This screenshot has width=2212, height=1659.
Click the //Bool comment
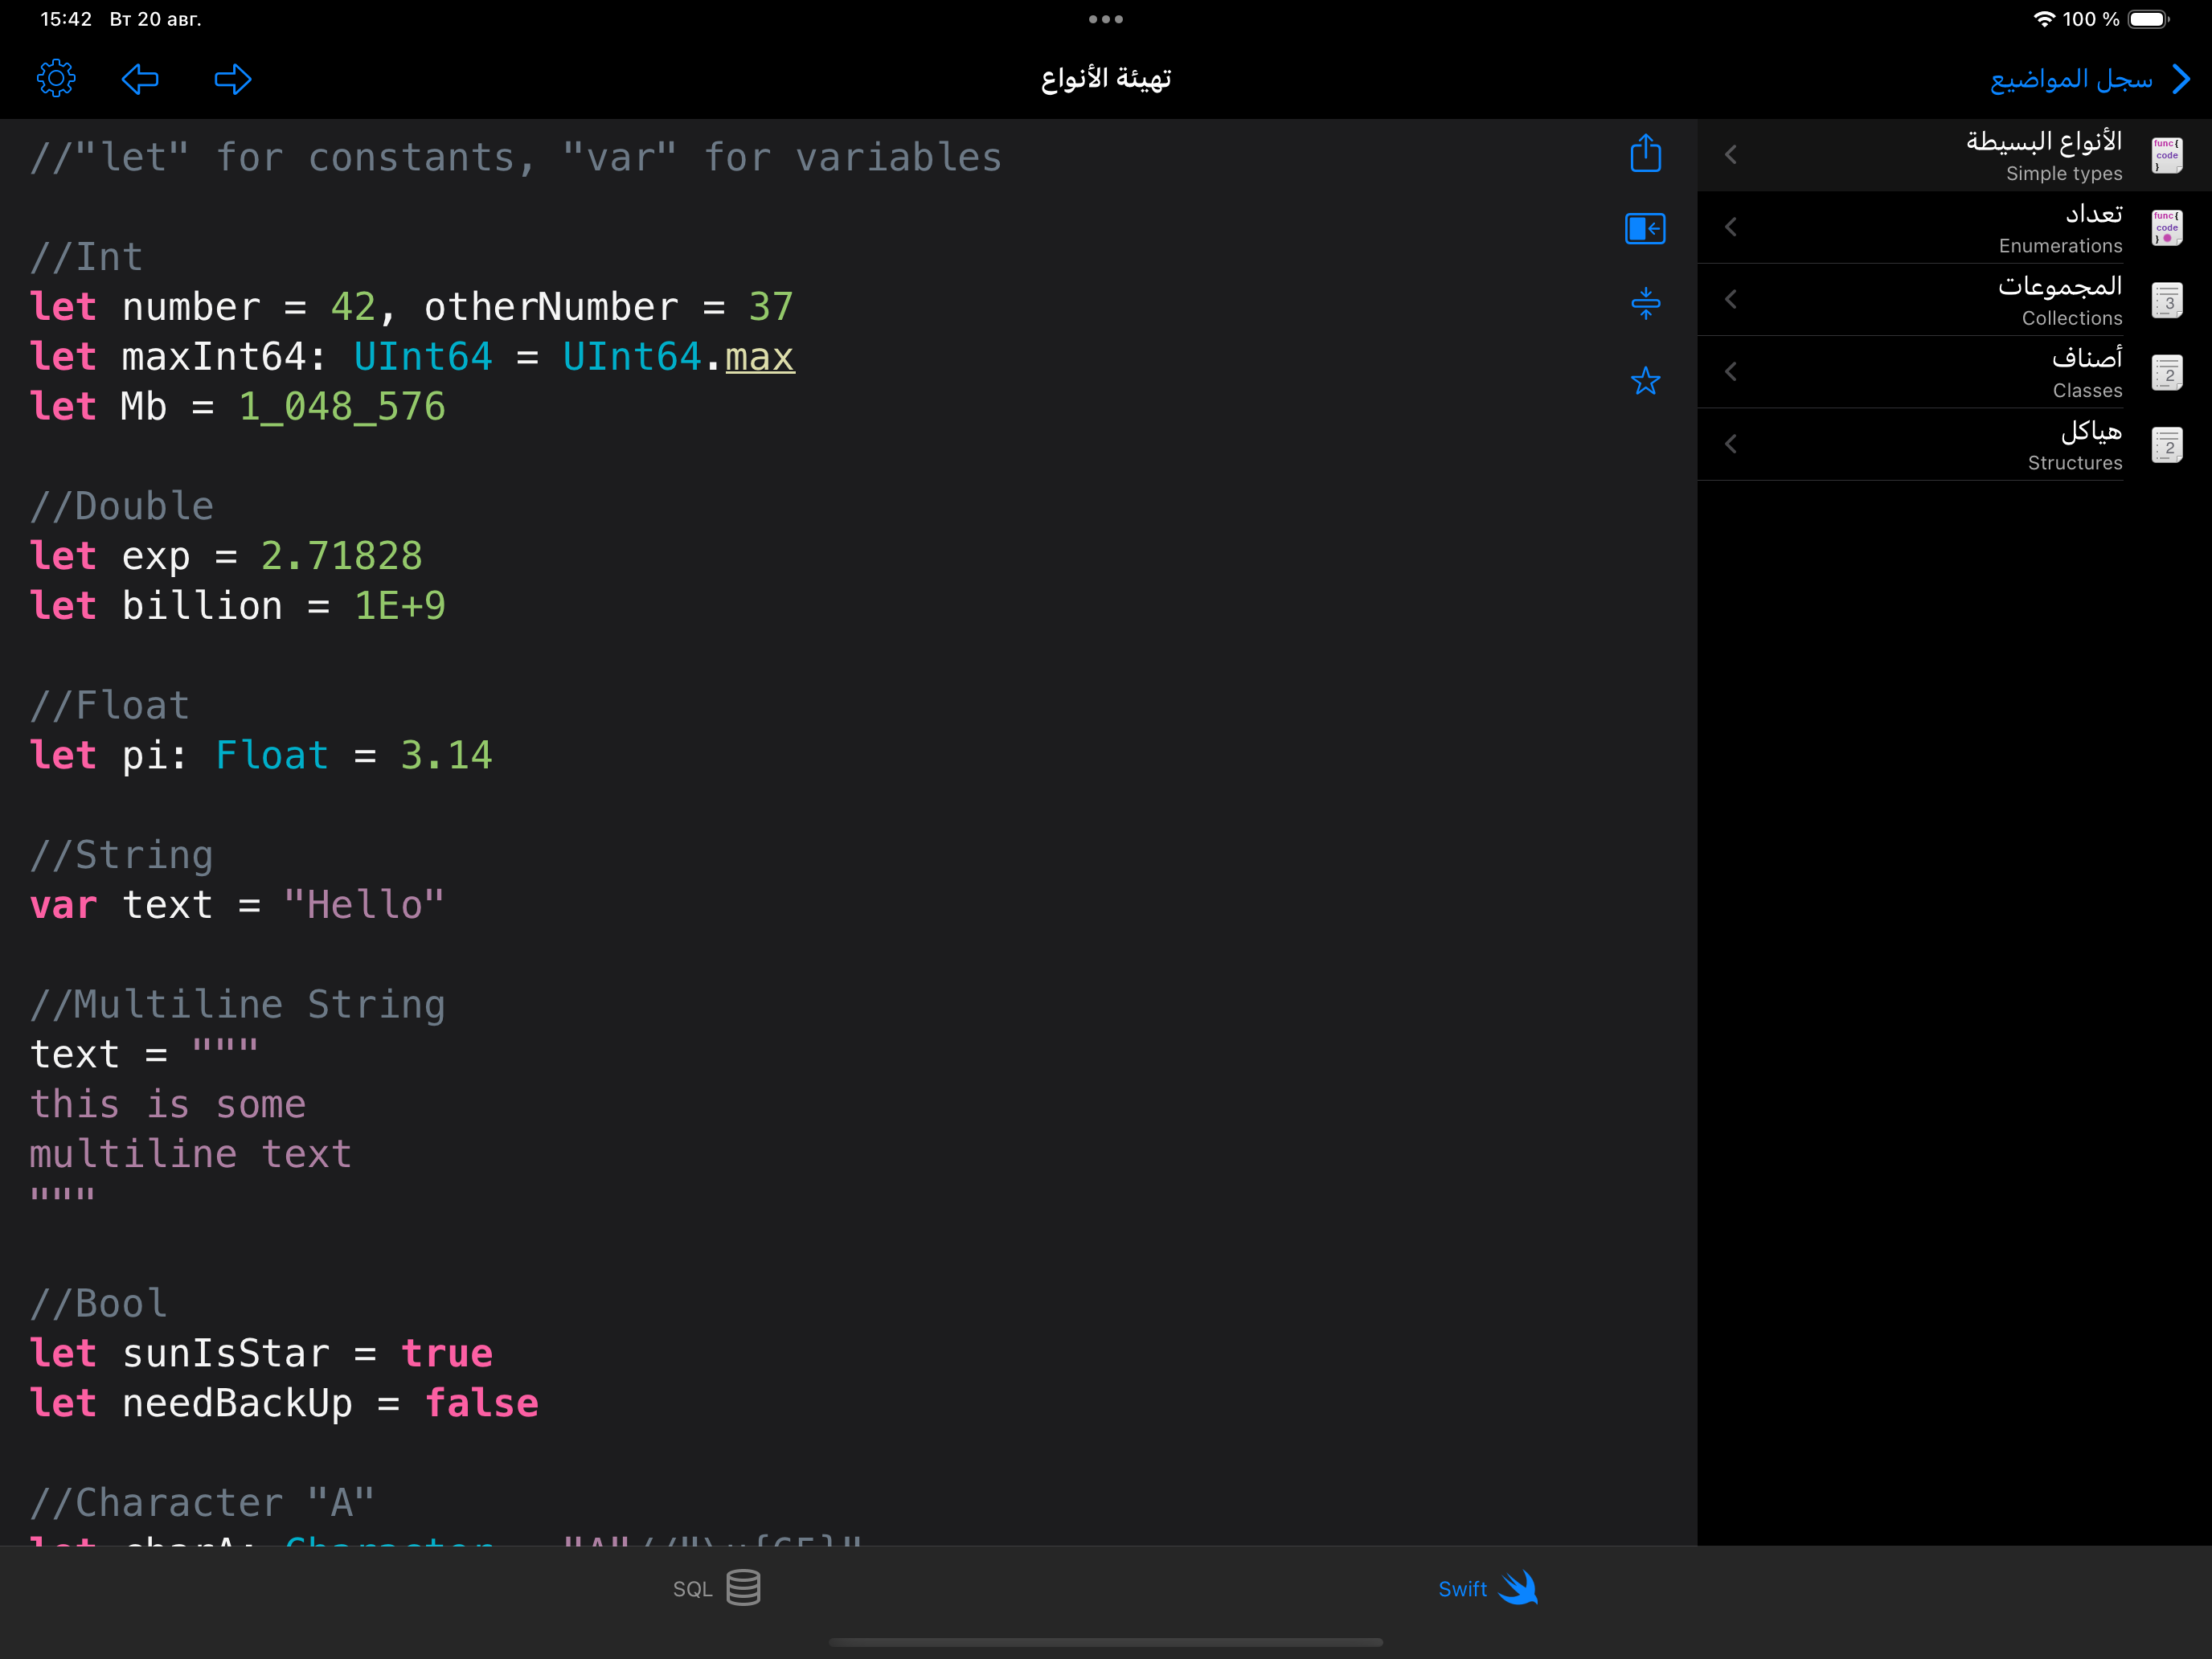tap(99, 1304)
